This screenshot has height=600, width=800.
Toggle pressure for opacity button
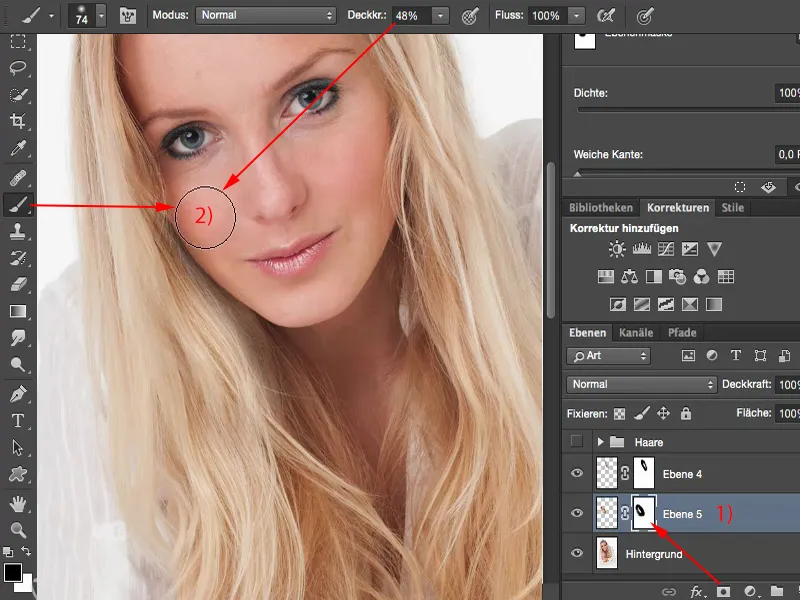tap(469, 16)
